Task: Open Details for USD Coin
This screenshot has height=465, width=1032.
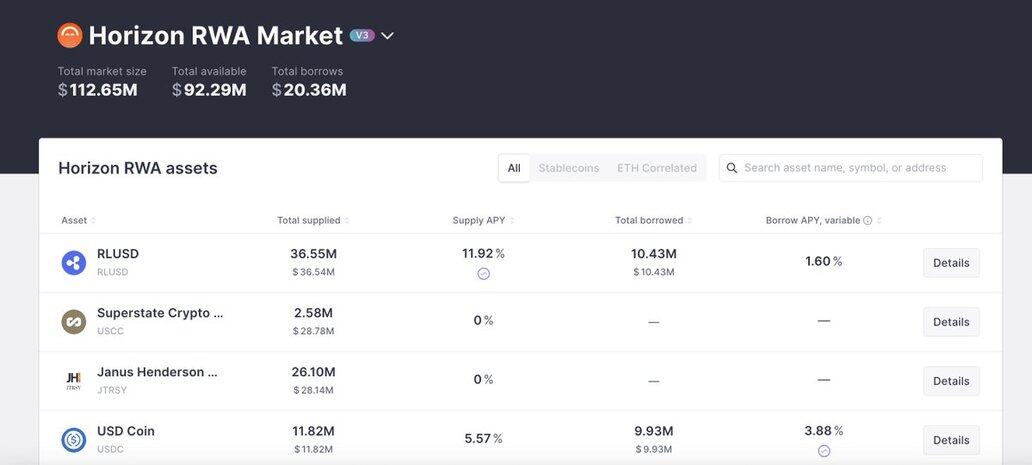Action: pyautogui.click(x=951, y=440)
